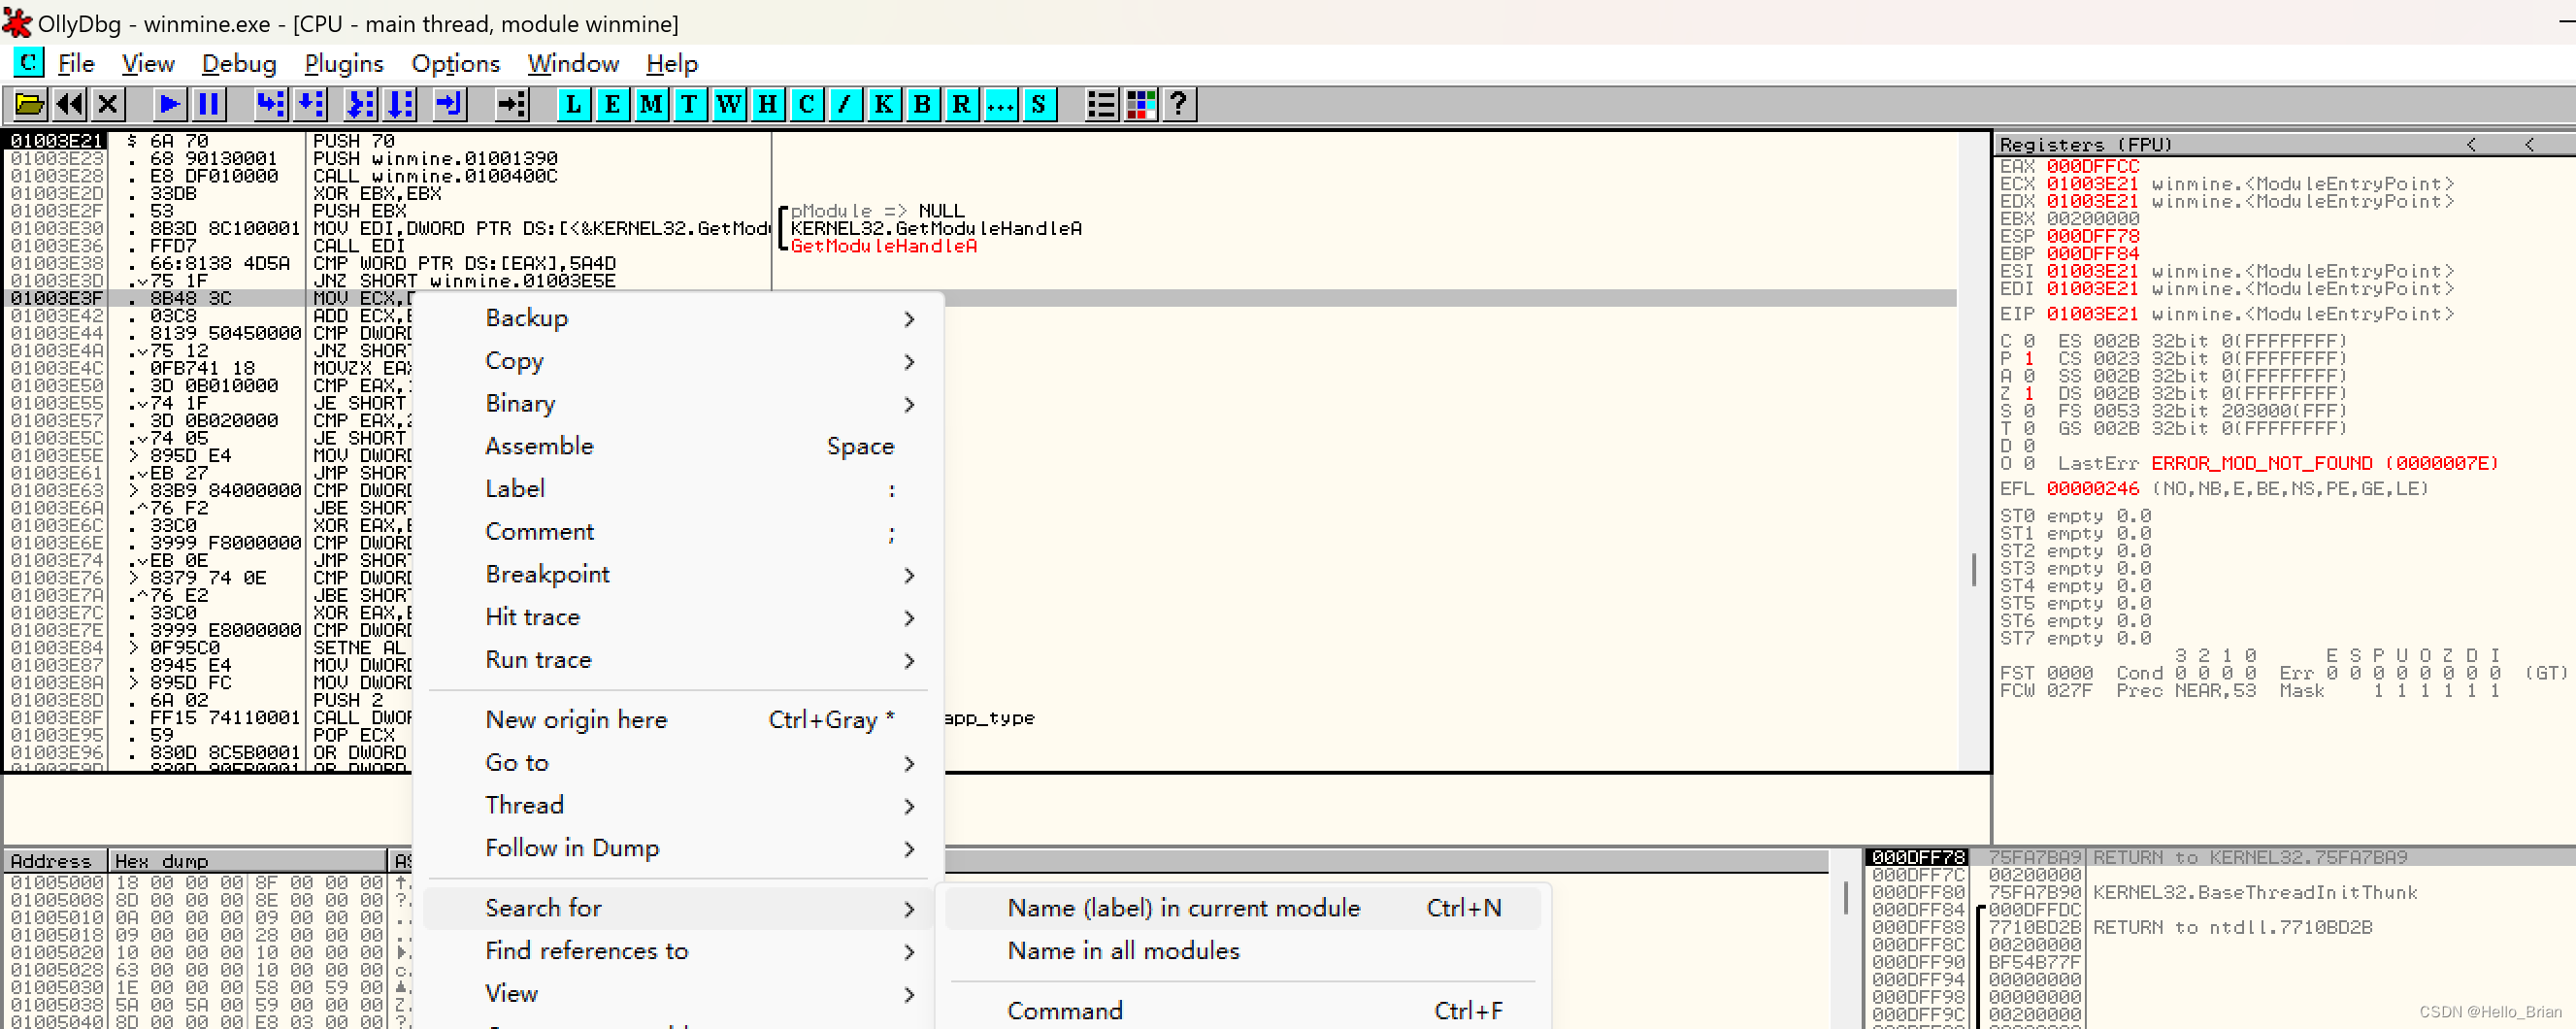Open debugging options list icon
This screenshot has width=2576, height=1029.
point(1101,104)
